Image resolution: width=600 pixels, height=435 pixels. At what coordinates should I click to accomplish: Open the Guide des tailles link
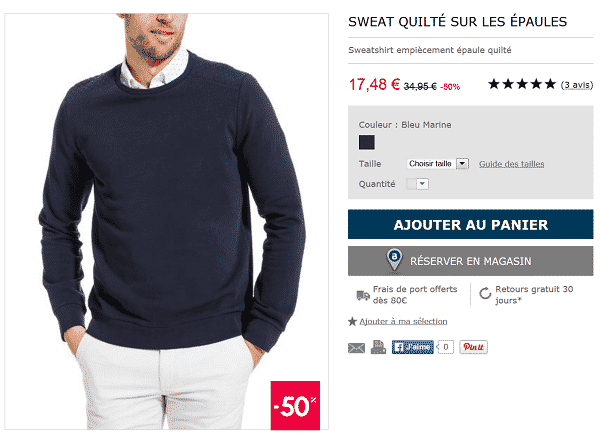tap(511, 164)
